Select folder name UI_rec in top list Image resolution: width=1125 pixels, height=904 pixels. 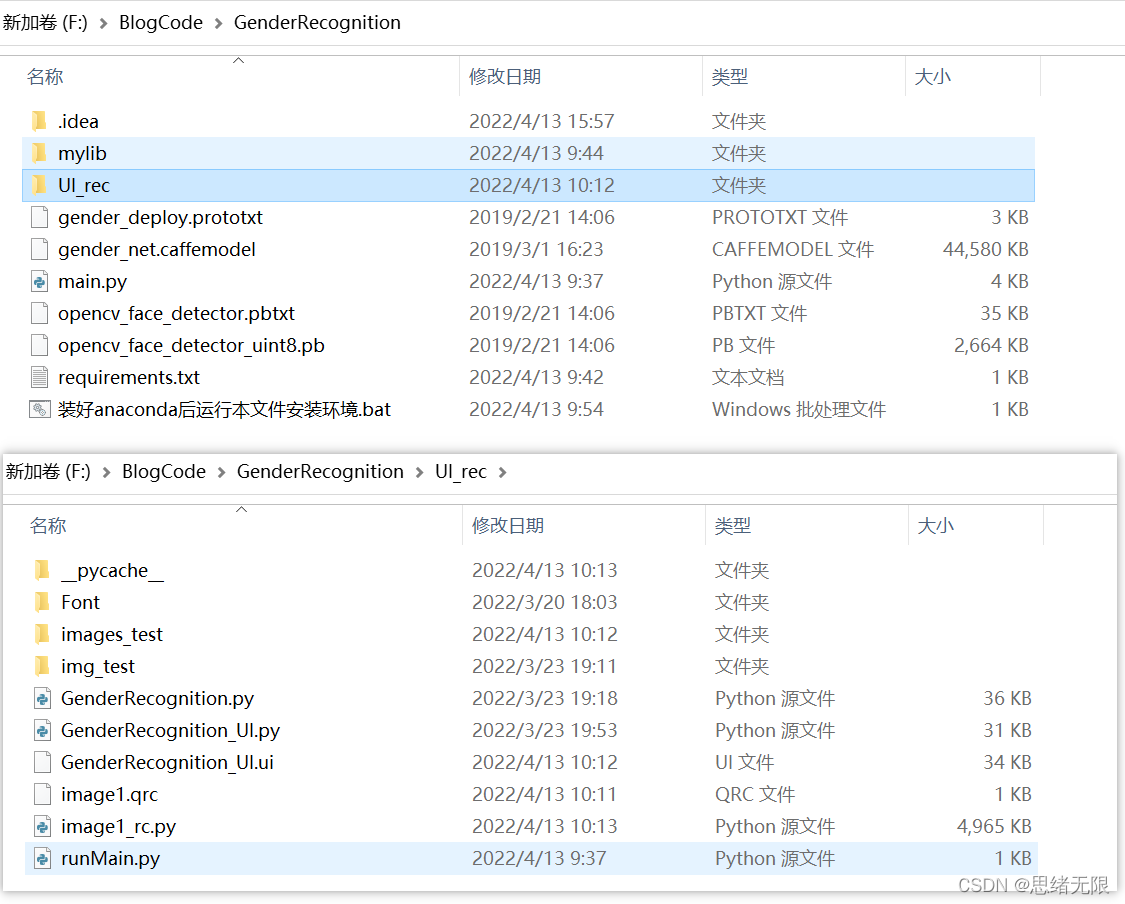[x=83, y=186]
